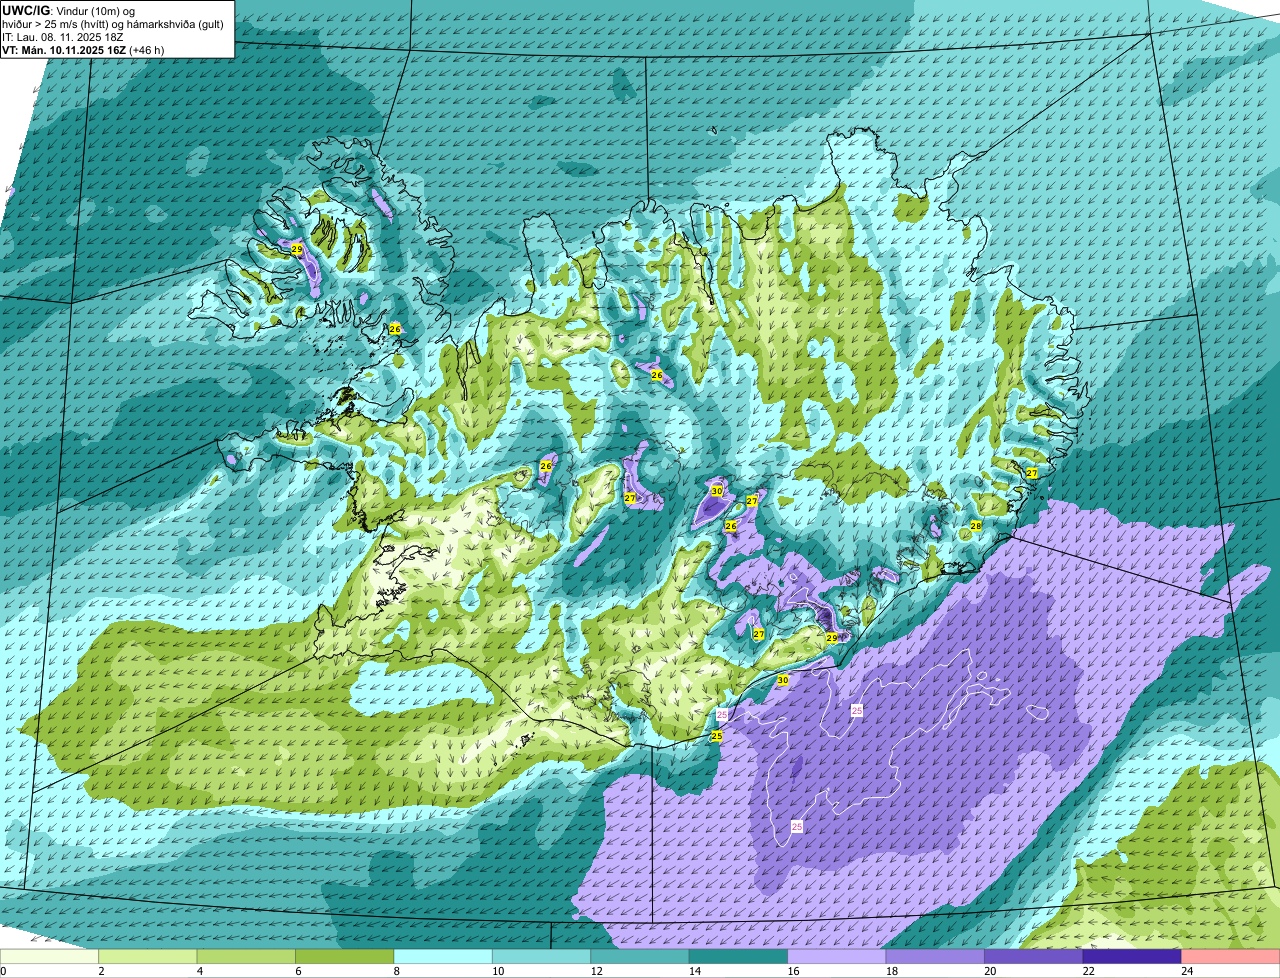Select the 6–8 olive green scale swatch
Viewport: 1280px width, 978px height.
tap(345, 956)
